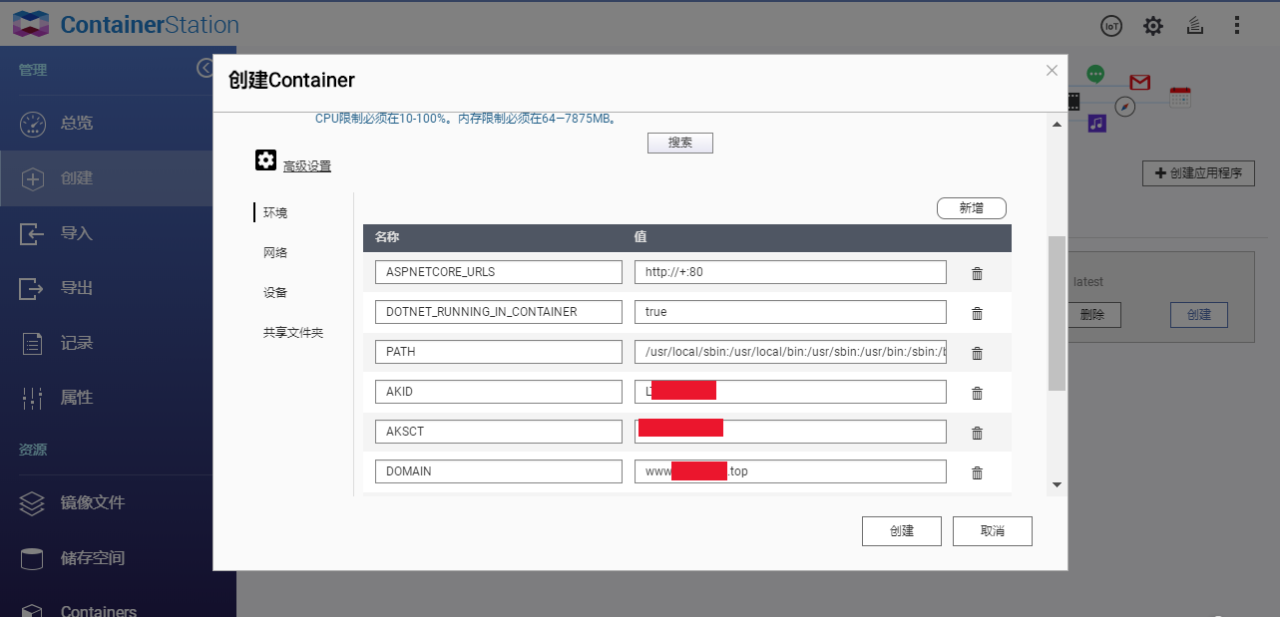The height and width of the screenshot is (617, 1280).
Task: Switch to 网络 network tab
Action: (x=275, y=253)
